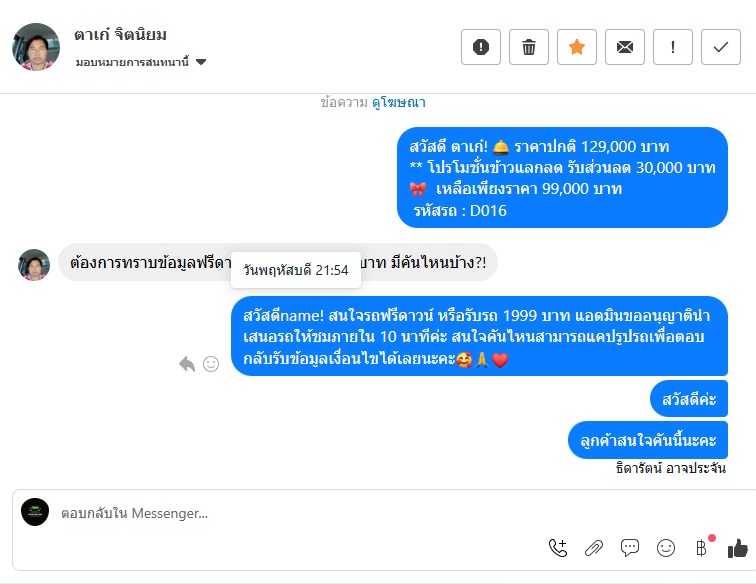React to message with smiley icon

point(211,364)
